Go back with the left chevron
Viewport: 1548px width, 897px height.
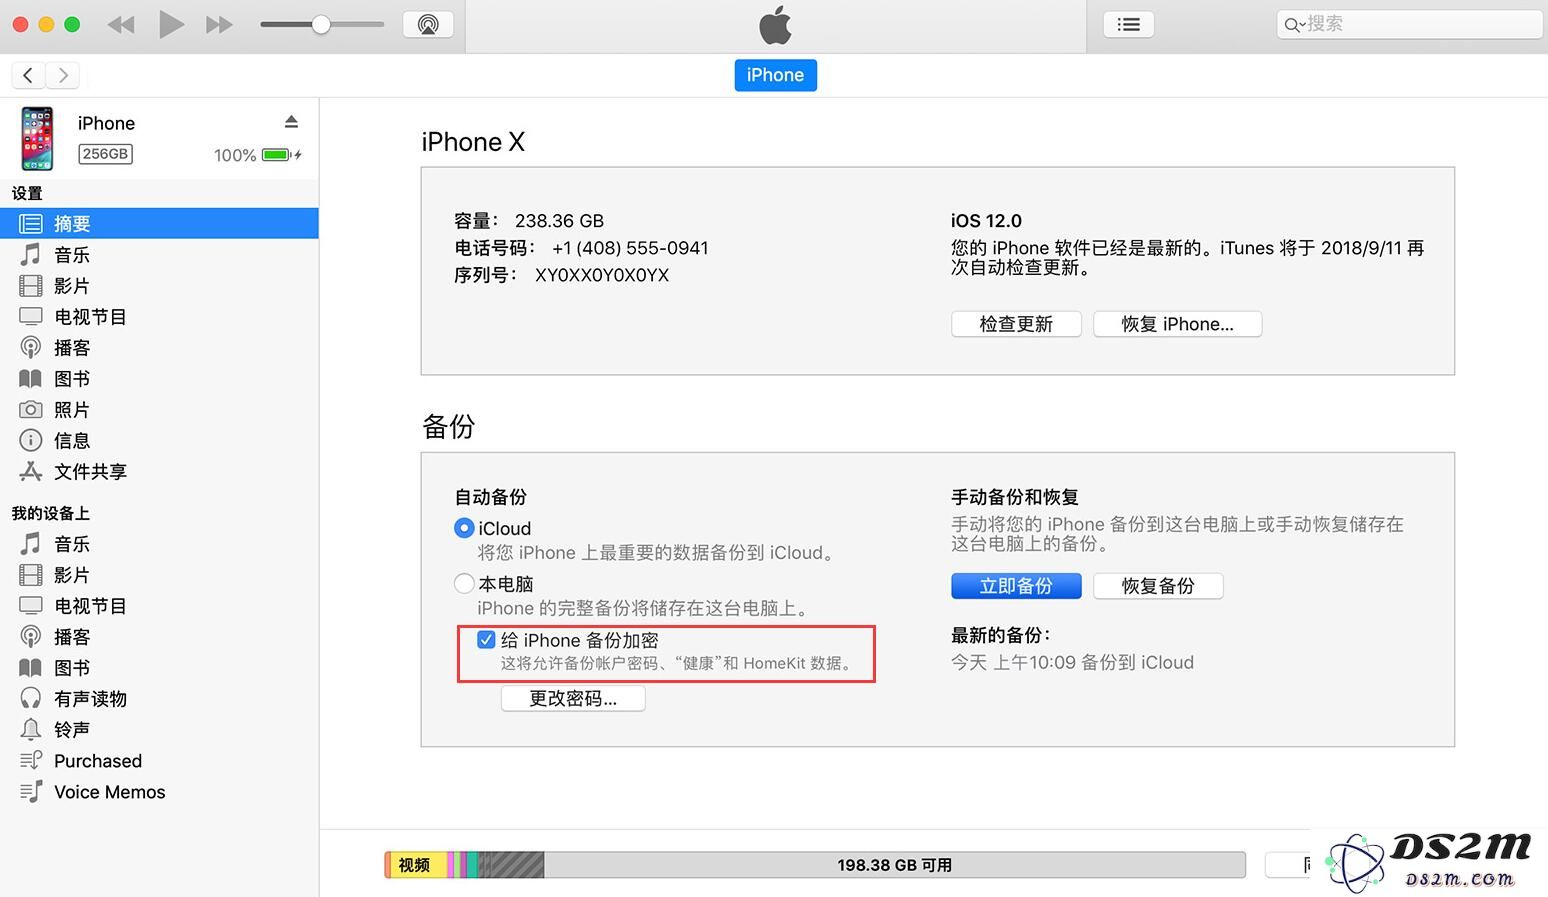click(x=28, y=75)
